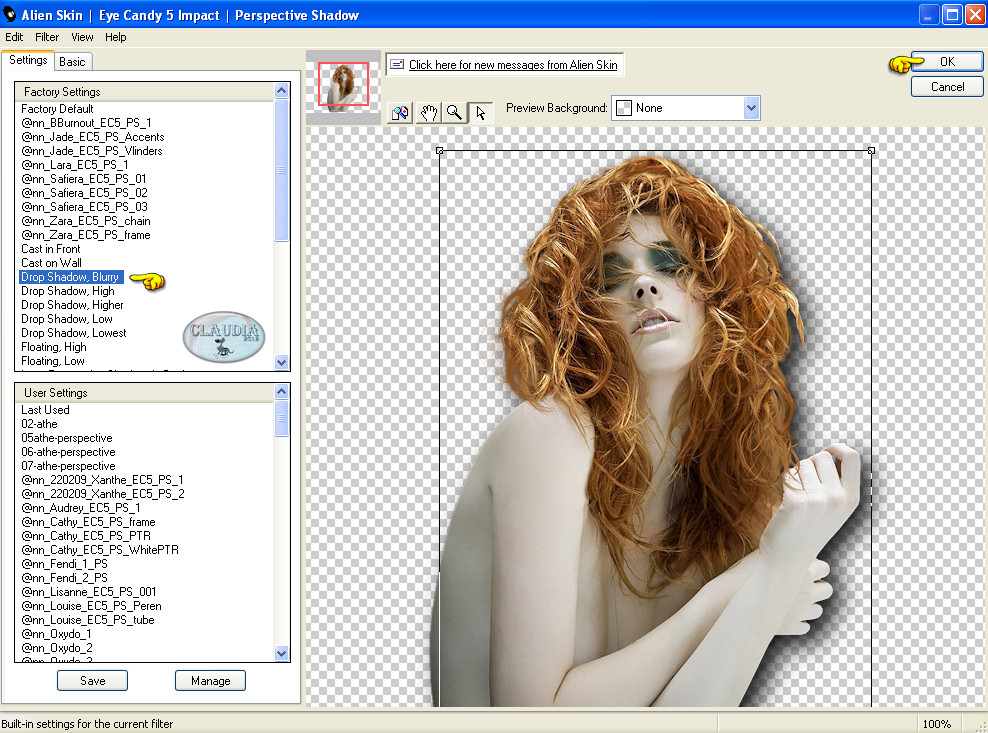Toggle the original/preview comparison icon
This screenshot has height=733, width=988.
(400, 113)
